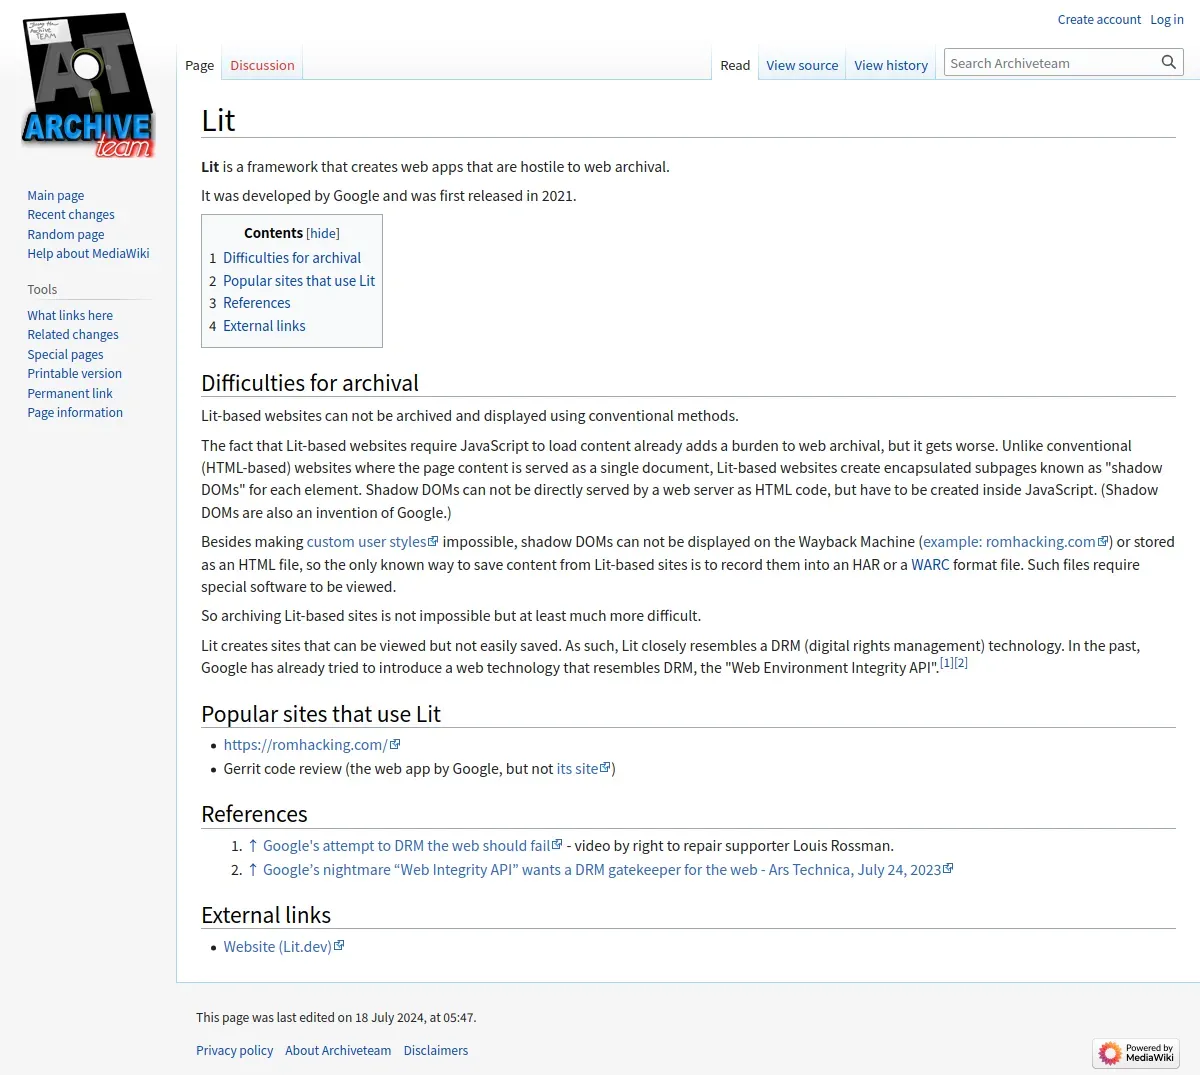Click Create account link
The width and height of the screenshot is (1200, 1075).
(x=1099, y=19)
